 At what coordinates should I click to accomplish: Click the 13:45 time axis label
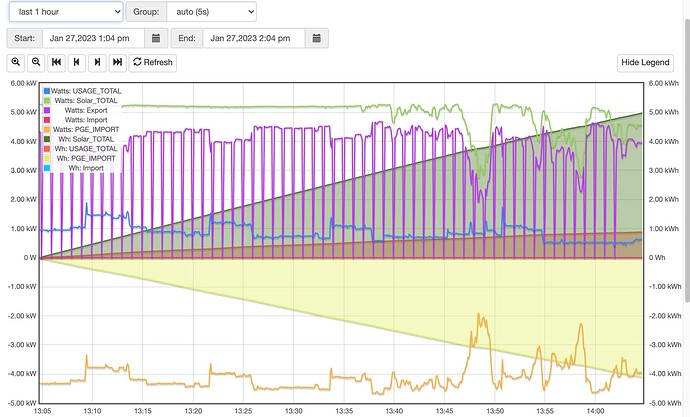pyautogui.click(x=444, y=411)
